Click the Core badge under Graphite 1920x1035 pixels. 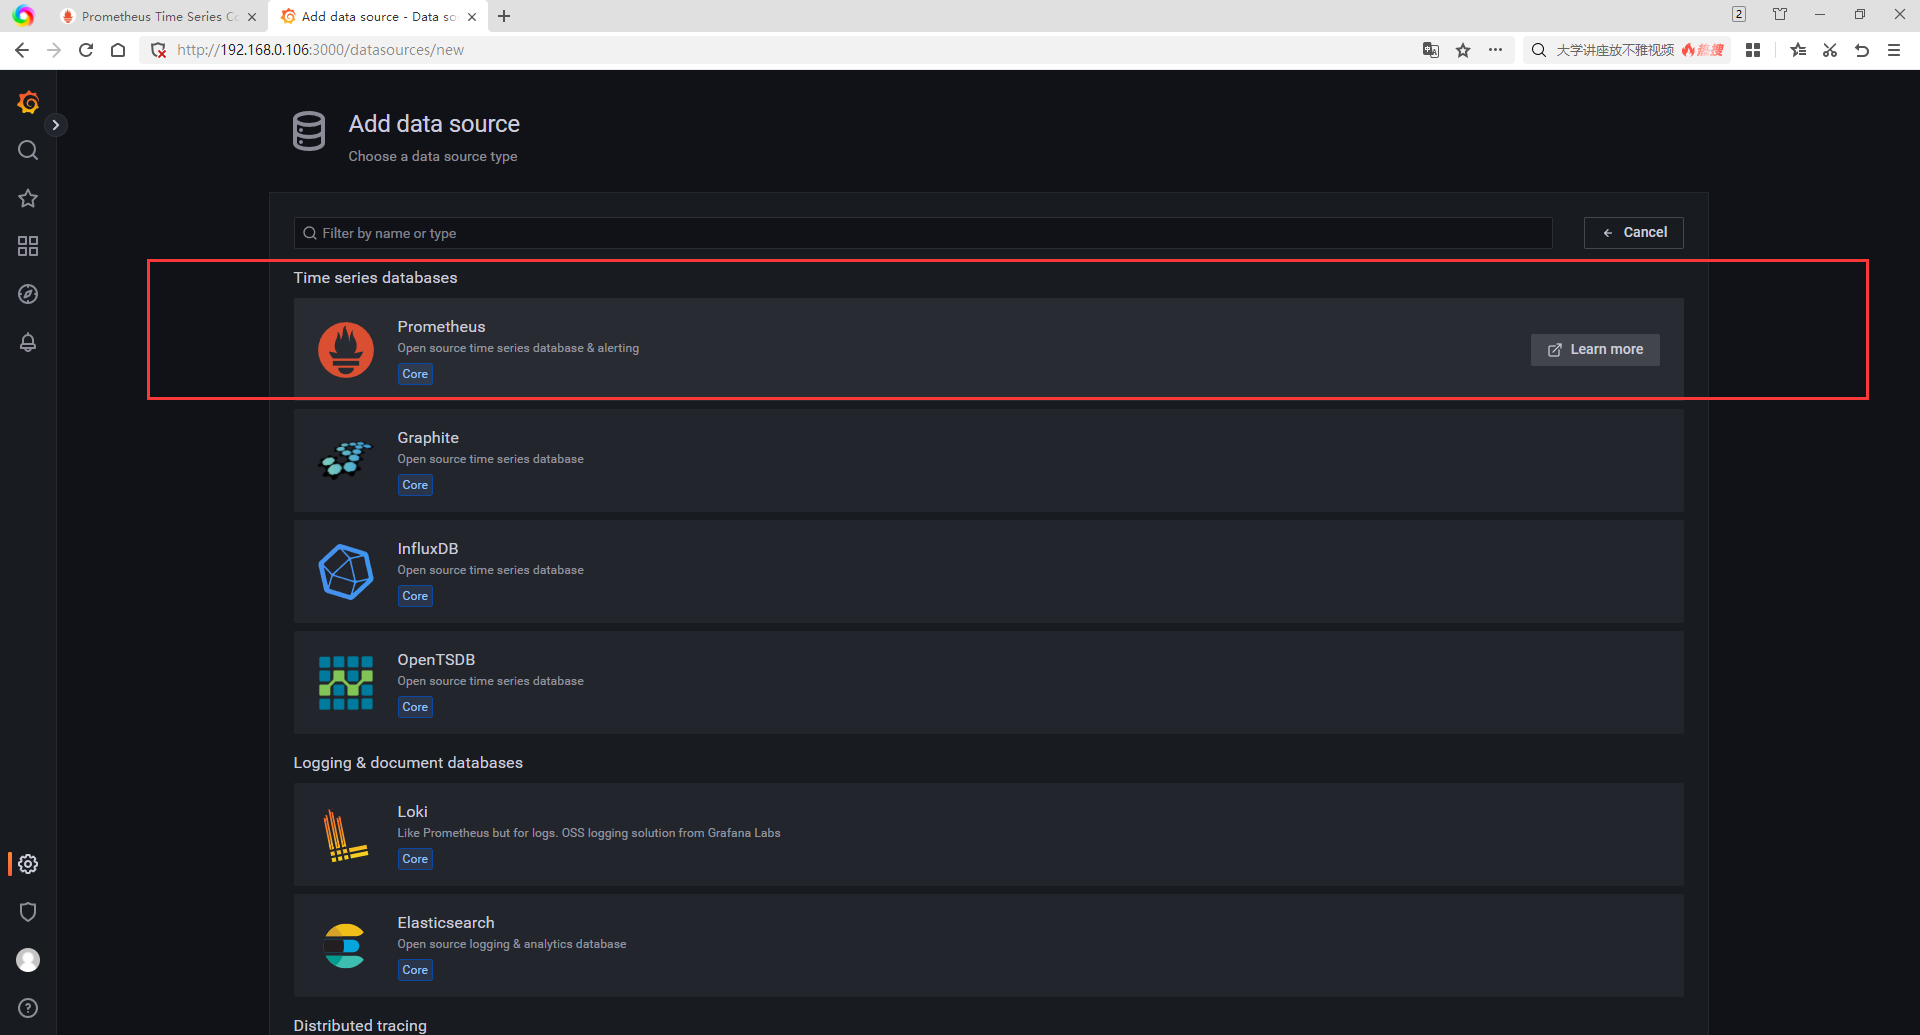[415, 485]
